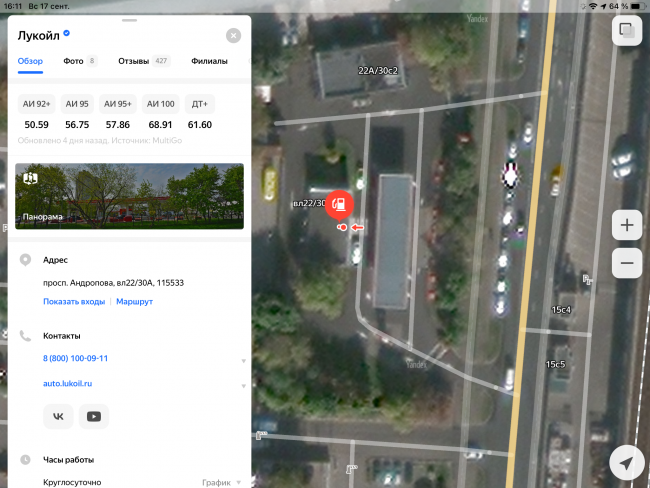Expand the phone number dropdown arrow
Image resolution: width=650 pixels, height=488 pixels.
tap(244, 361)
